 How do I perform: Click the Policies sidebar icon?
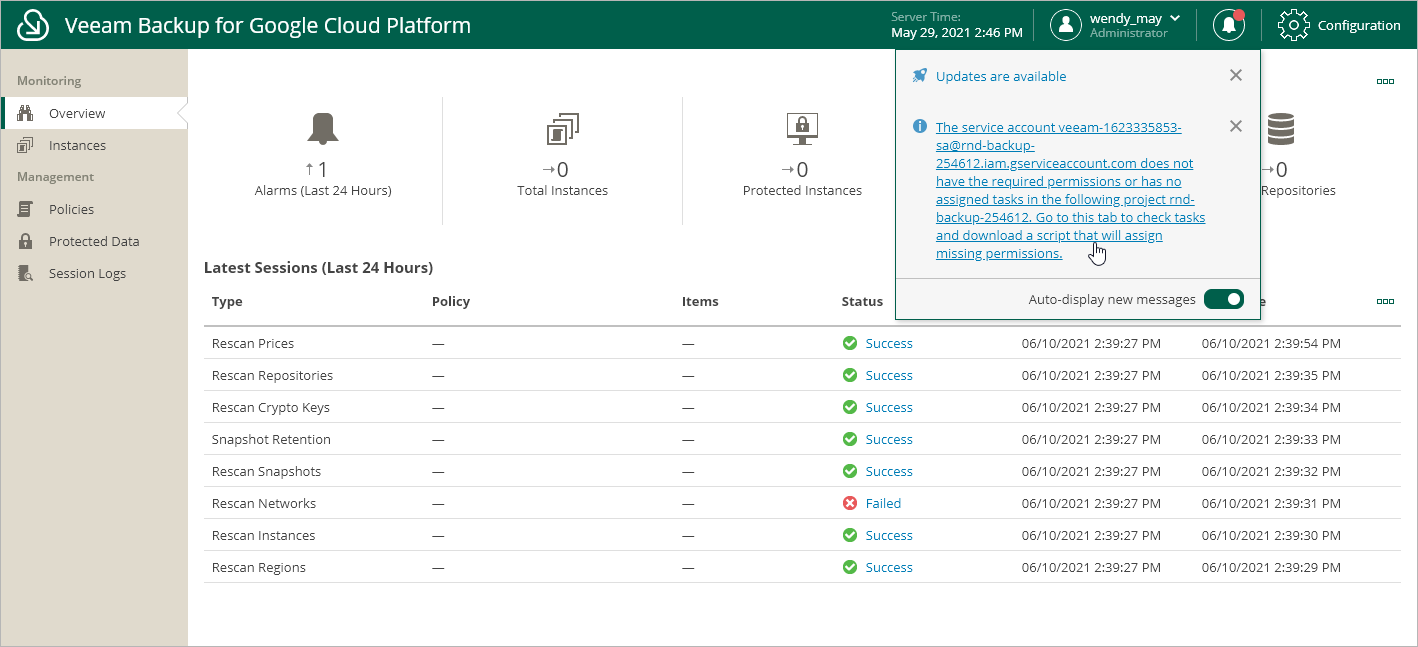[26, 209]
